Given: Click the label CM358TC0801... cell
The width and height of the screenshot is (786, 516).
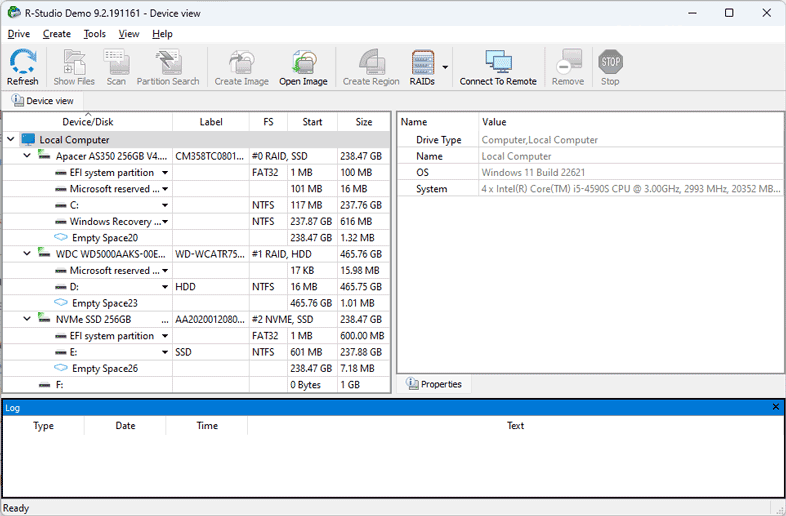Looking at the screenshot, I should (x=211, y=156).
